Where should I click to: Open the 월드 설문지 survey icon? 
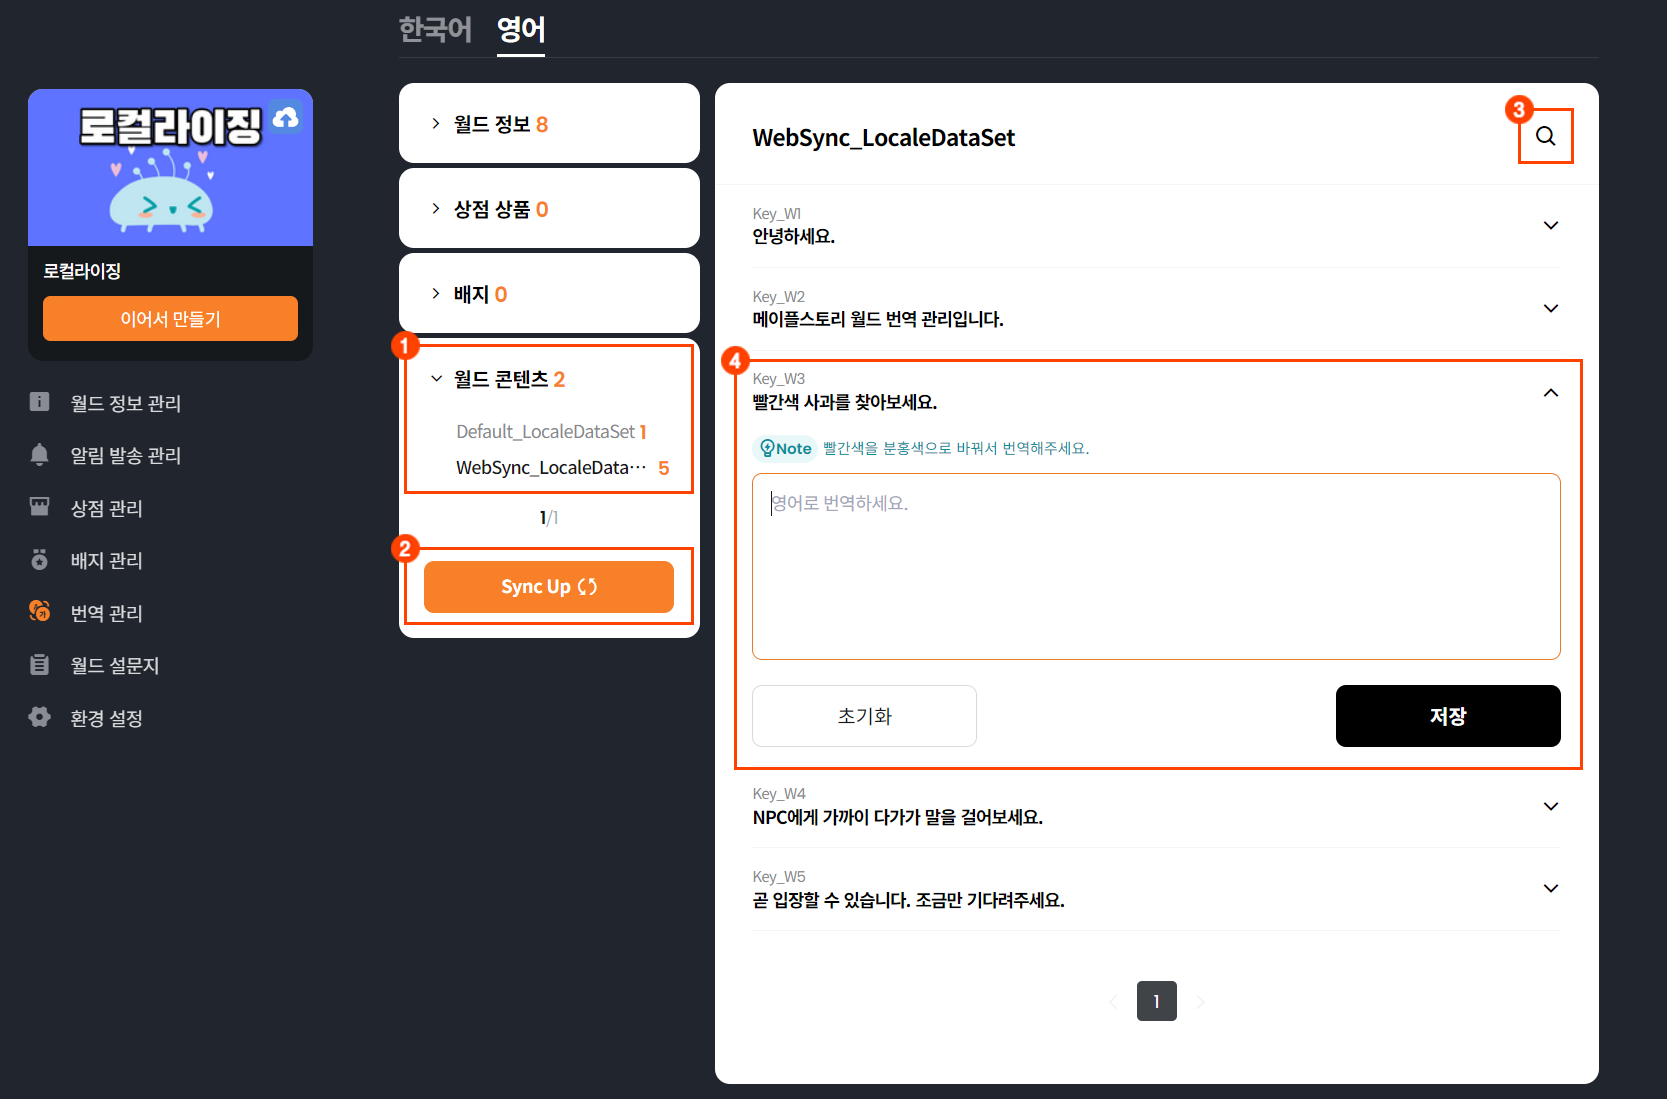[x=39, y=665]
